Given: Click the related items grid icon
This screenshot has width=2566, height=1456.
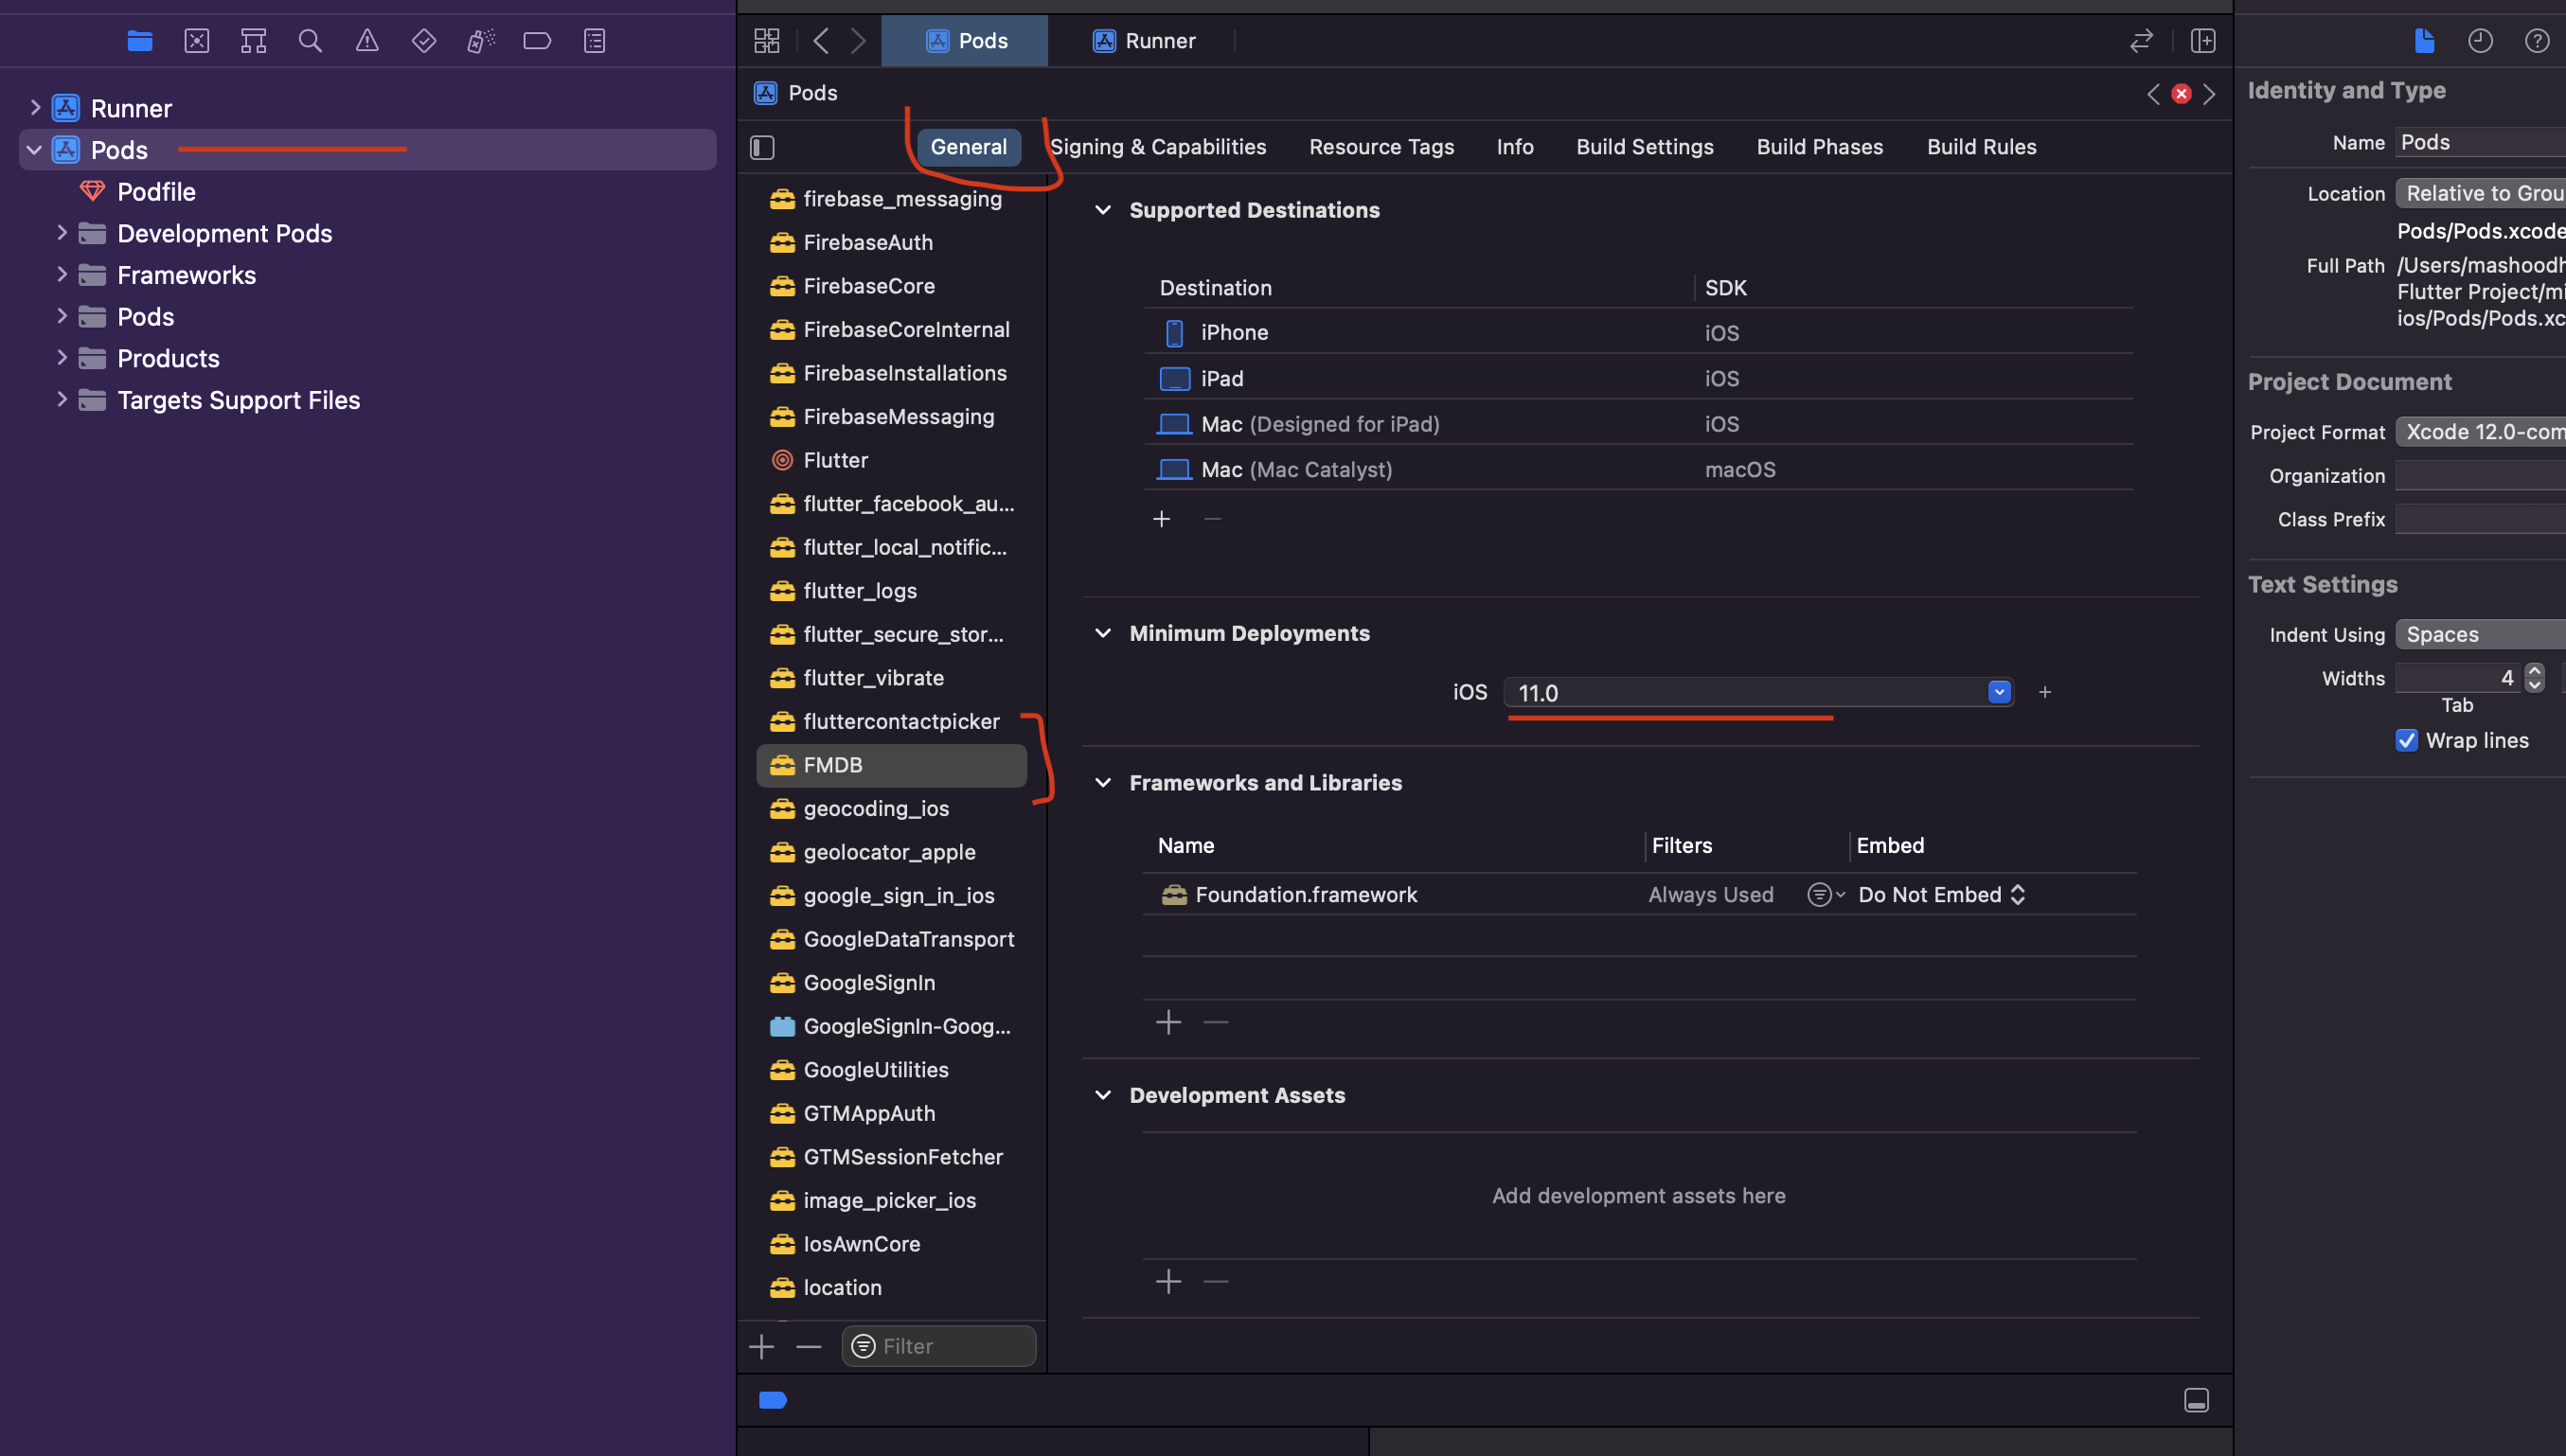Looking at the screenshot, I should tap(767, 41).
